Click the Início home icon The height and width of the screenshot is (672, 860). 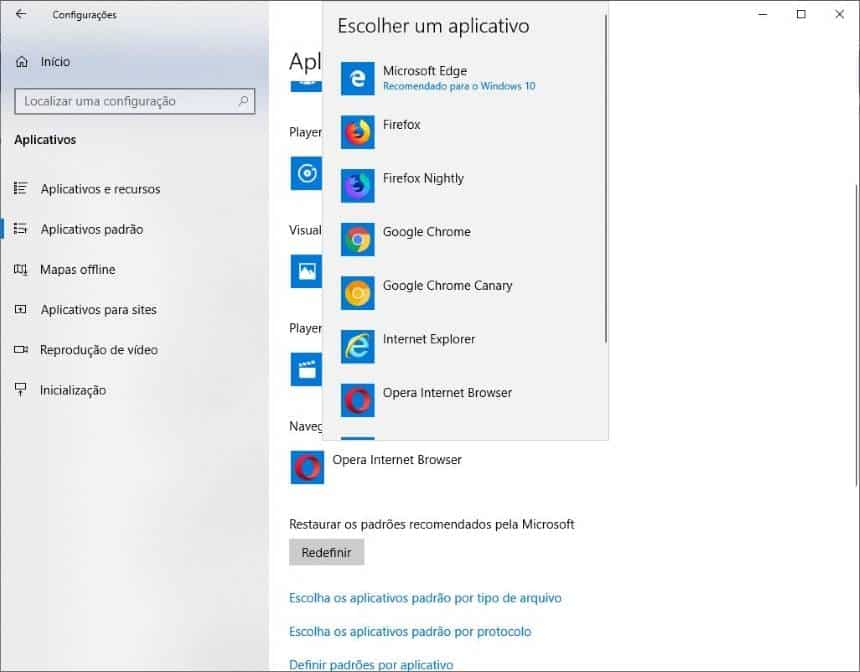coord(22,62)
